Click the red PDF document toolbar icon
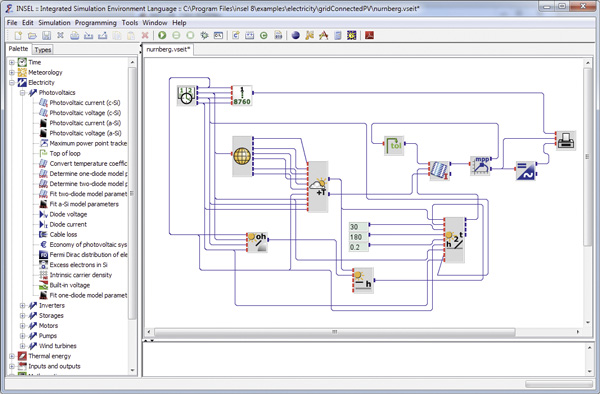This screenshot has width=600, height=394. coord(369,36)
